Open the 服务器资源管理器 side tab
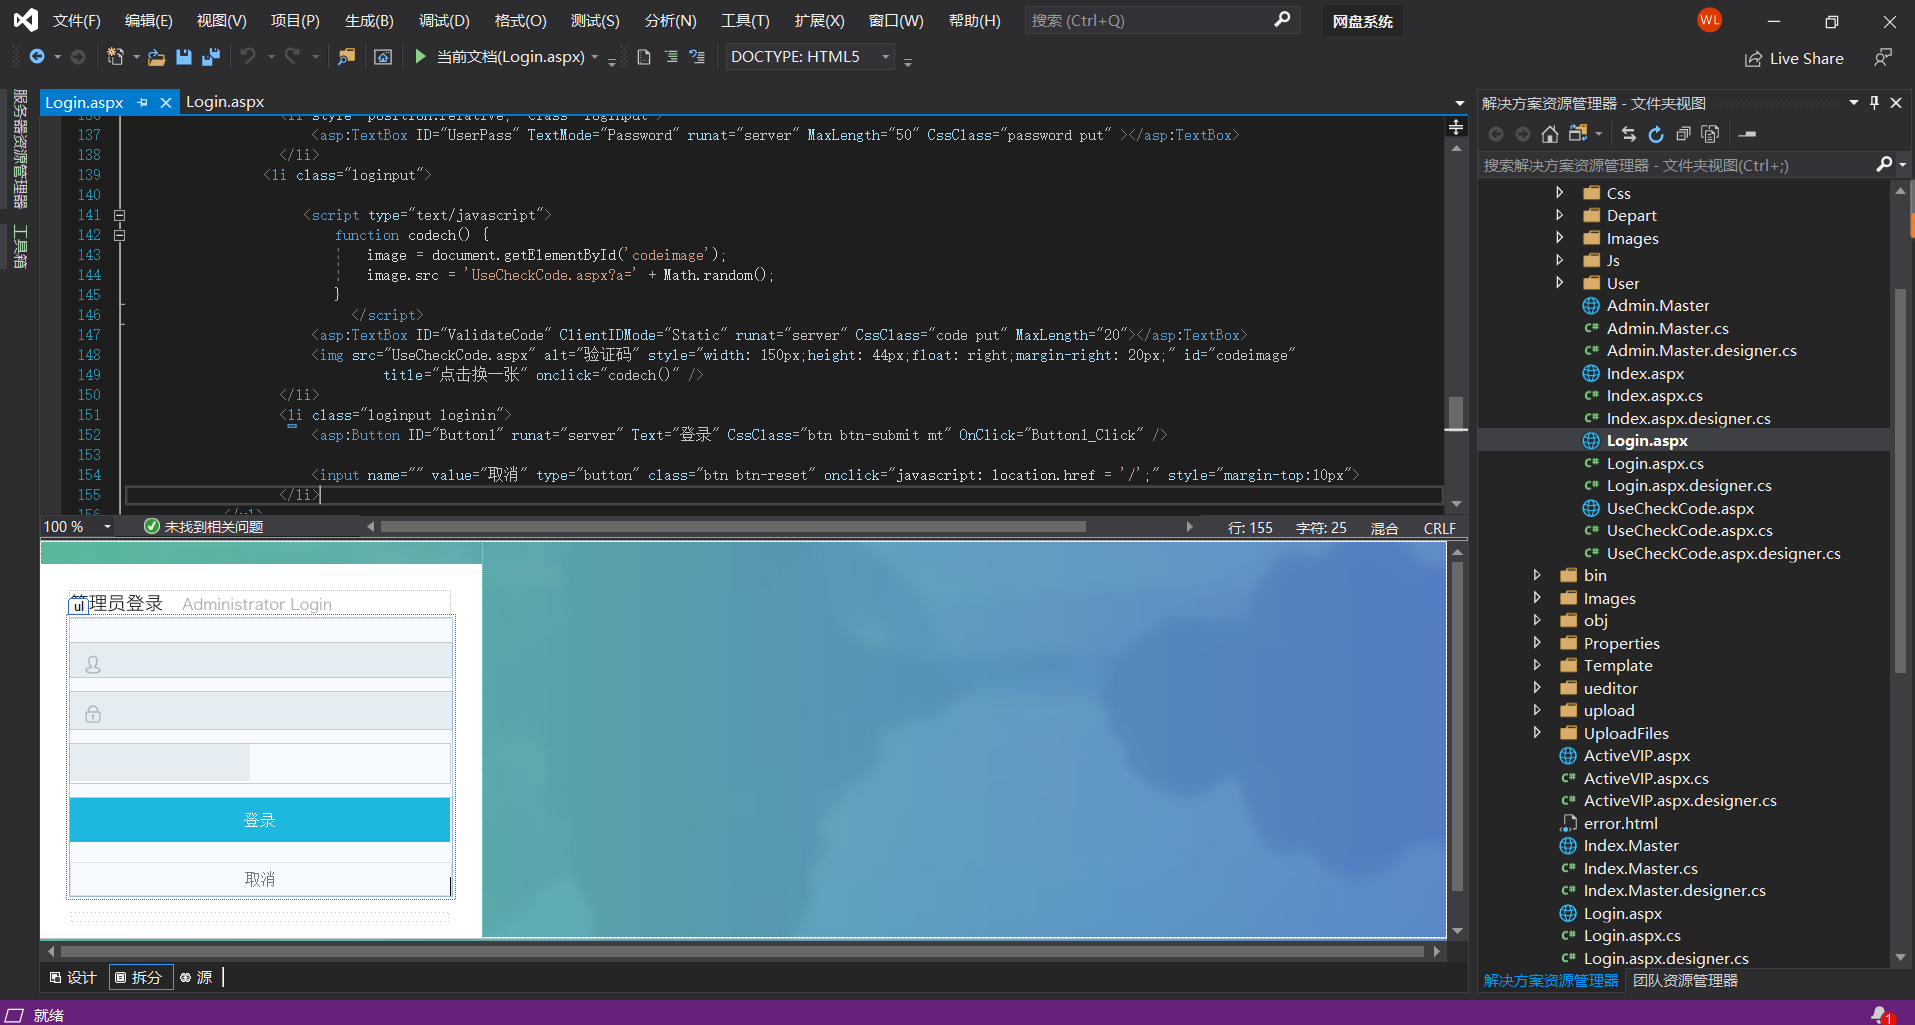This screenshot has height=1025, width=1915. point(20,148)
